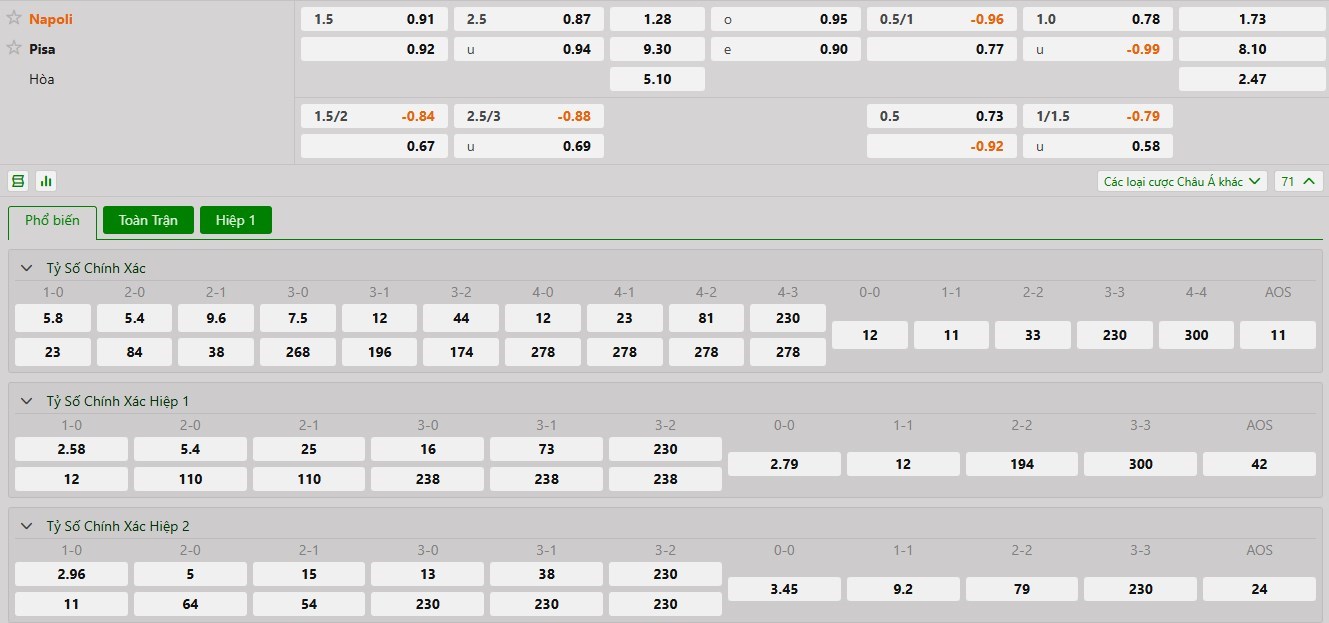This screenshot has height=623, width=1329.
Task: Select odd goals 'o' at 0.95
Action: (x=786, y=19)
